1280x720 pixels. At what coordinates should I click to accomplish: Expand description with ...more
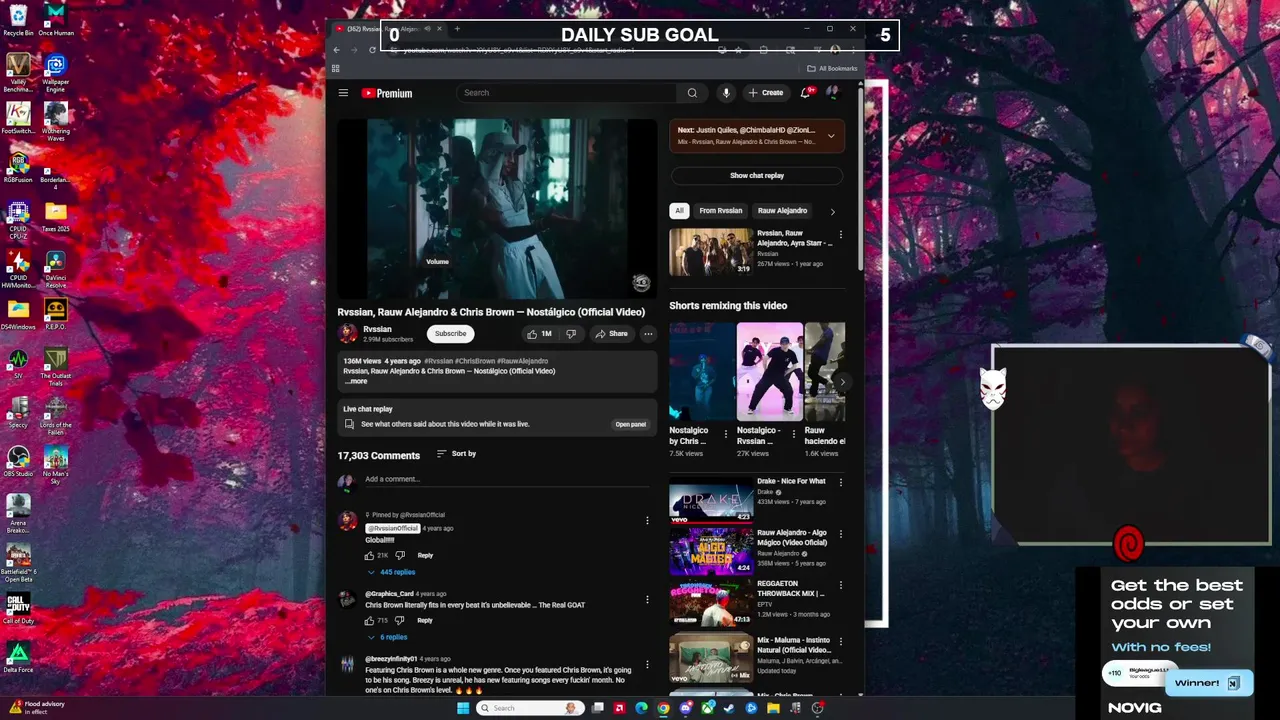point(356,381)
